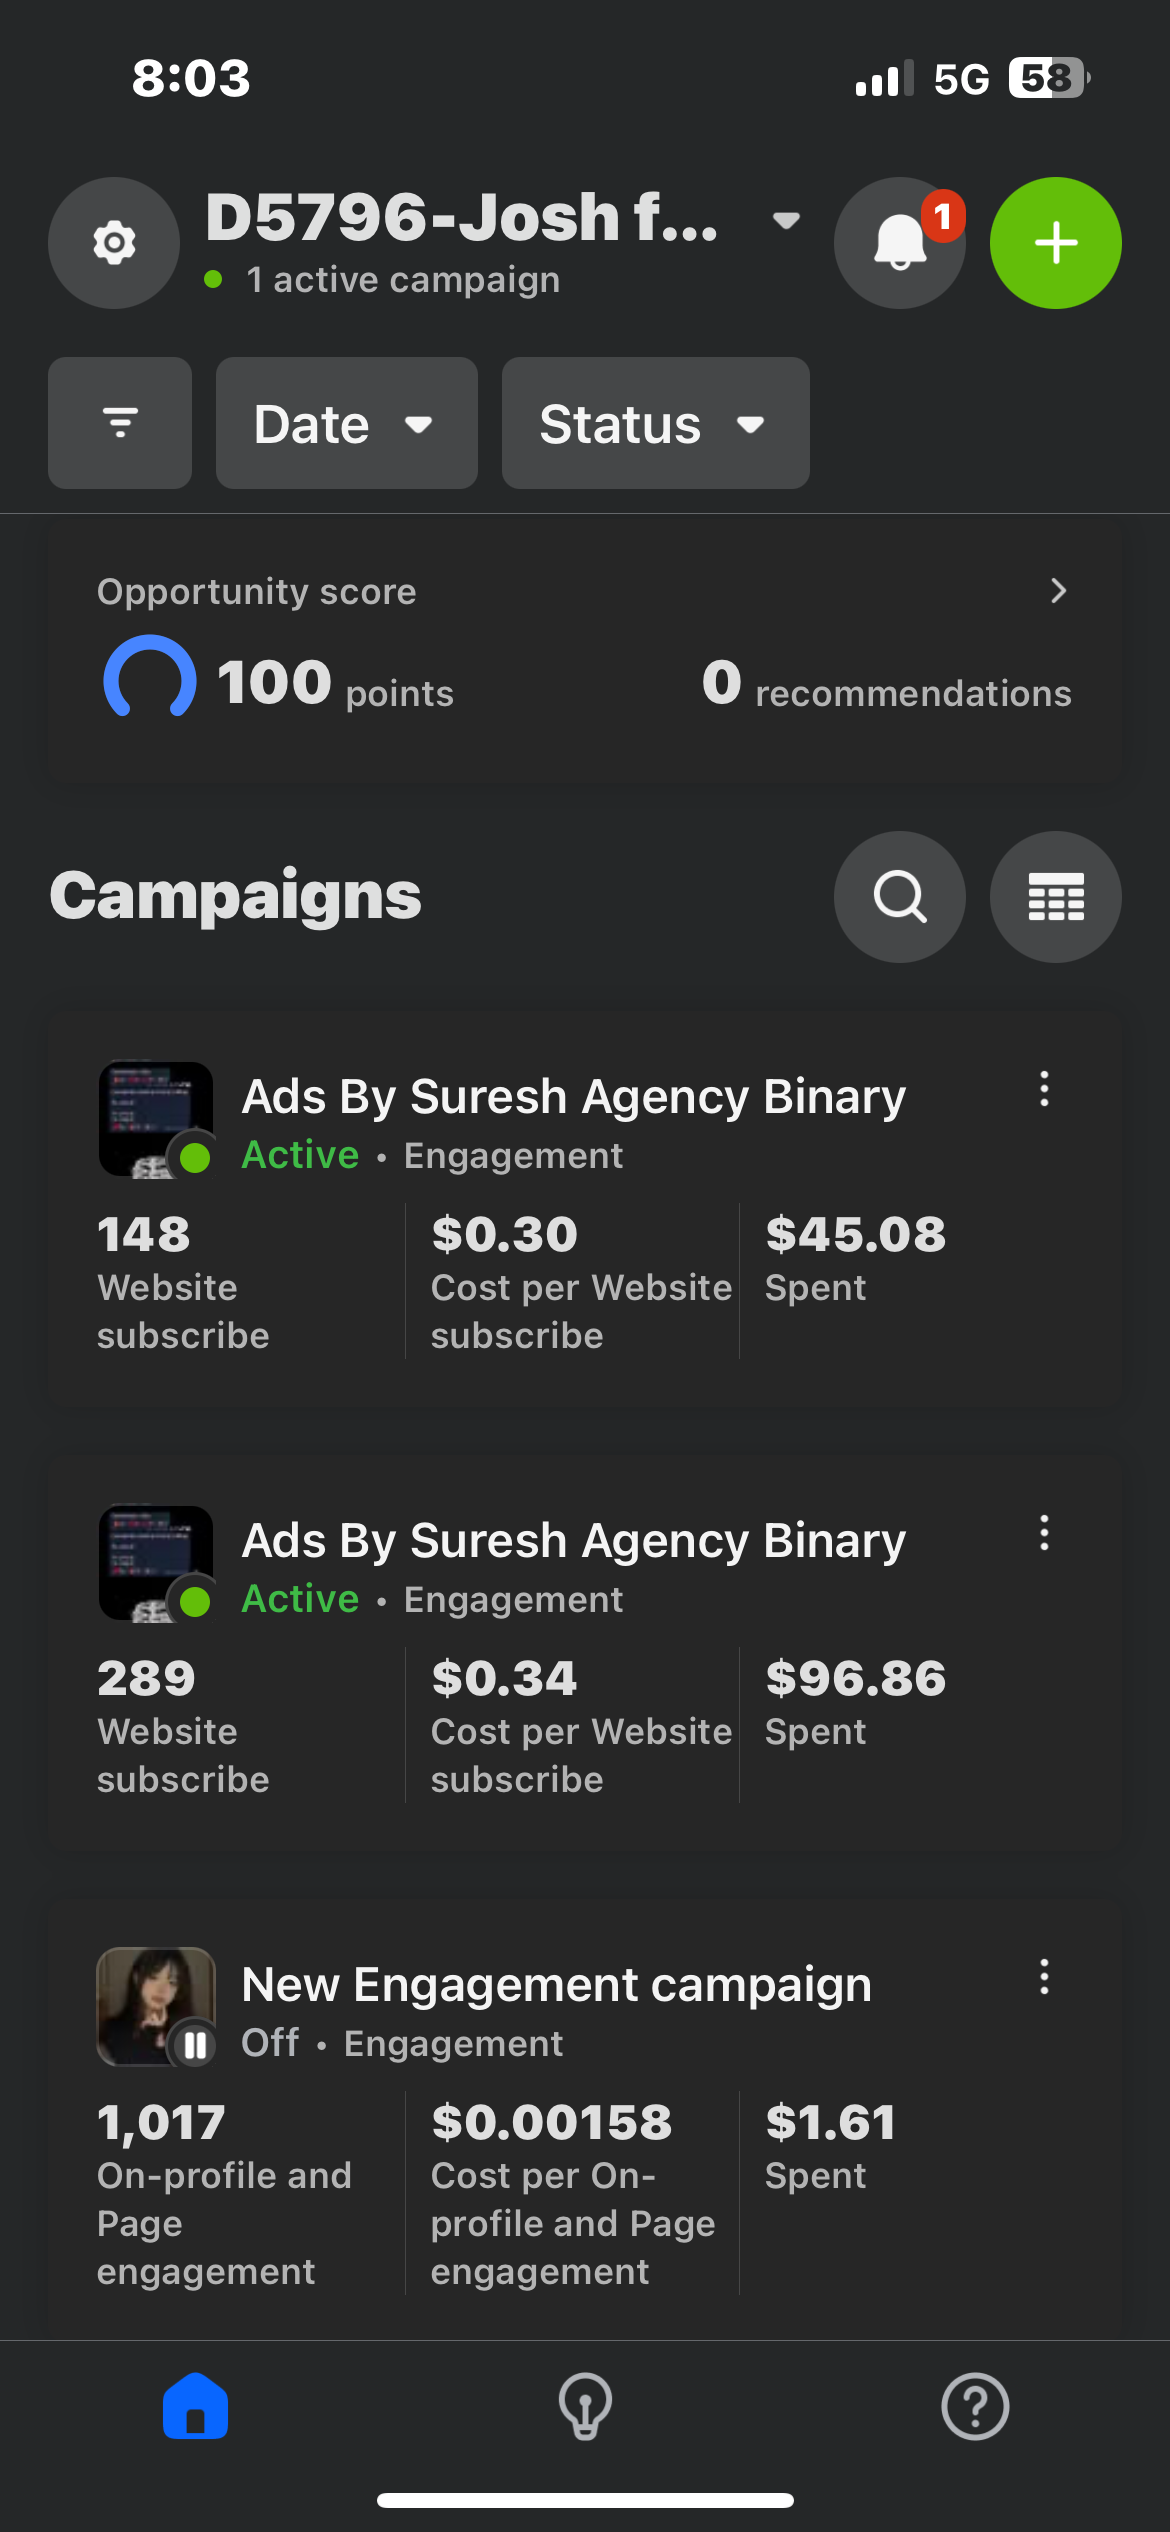The image size is (1170, 2532).
Task: Switch to table view icon
Action: (x=1055, y=897)
